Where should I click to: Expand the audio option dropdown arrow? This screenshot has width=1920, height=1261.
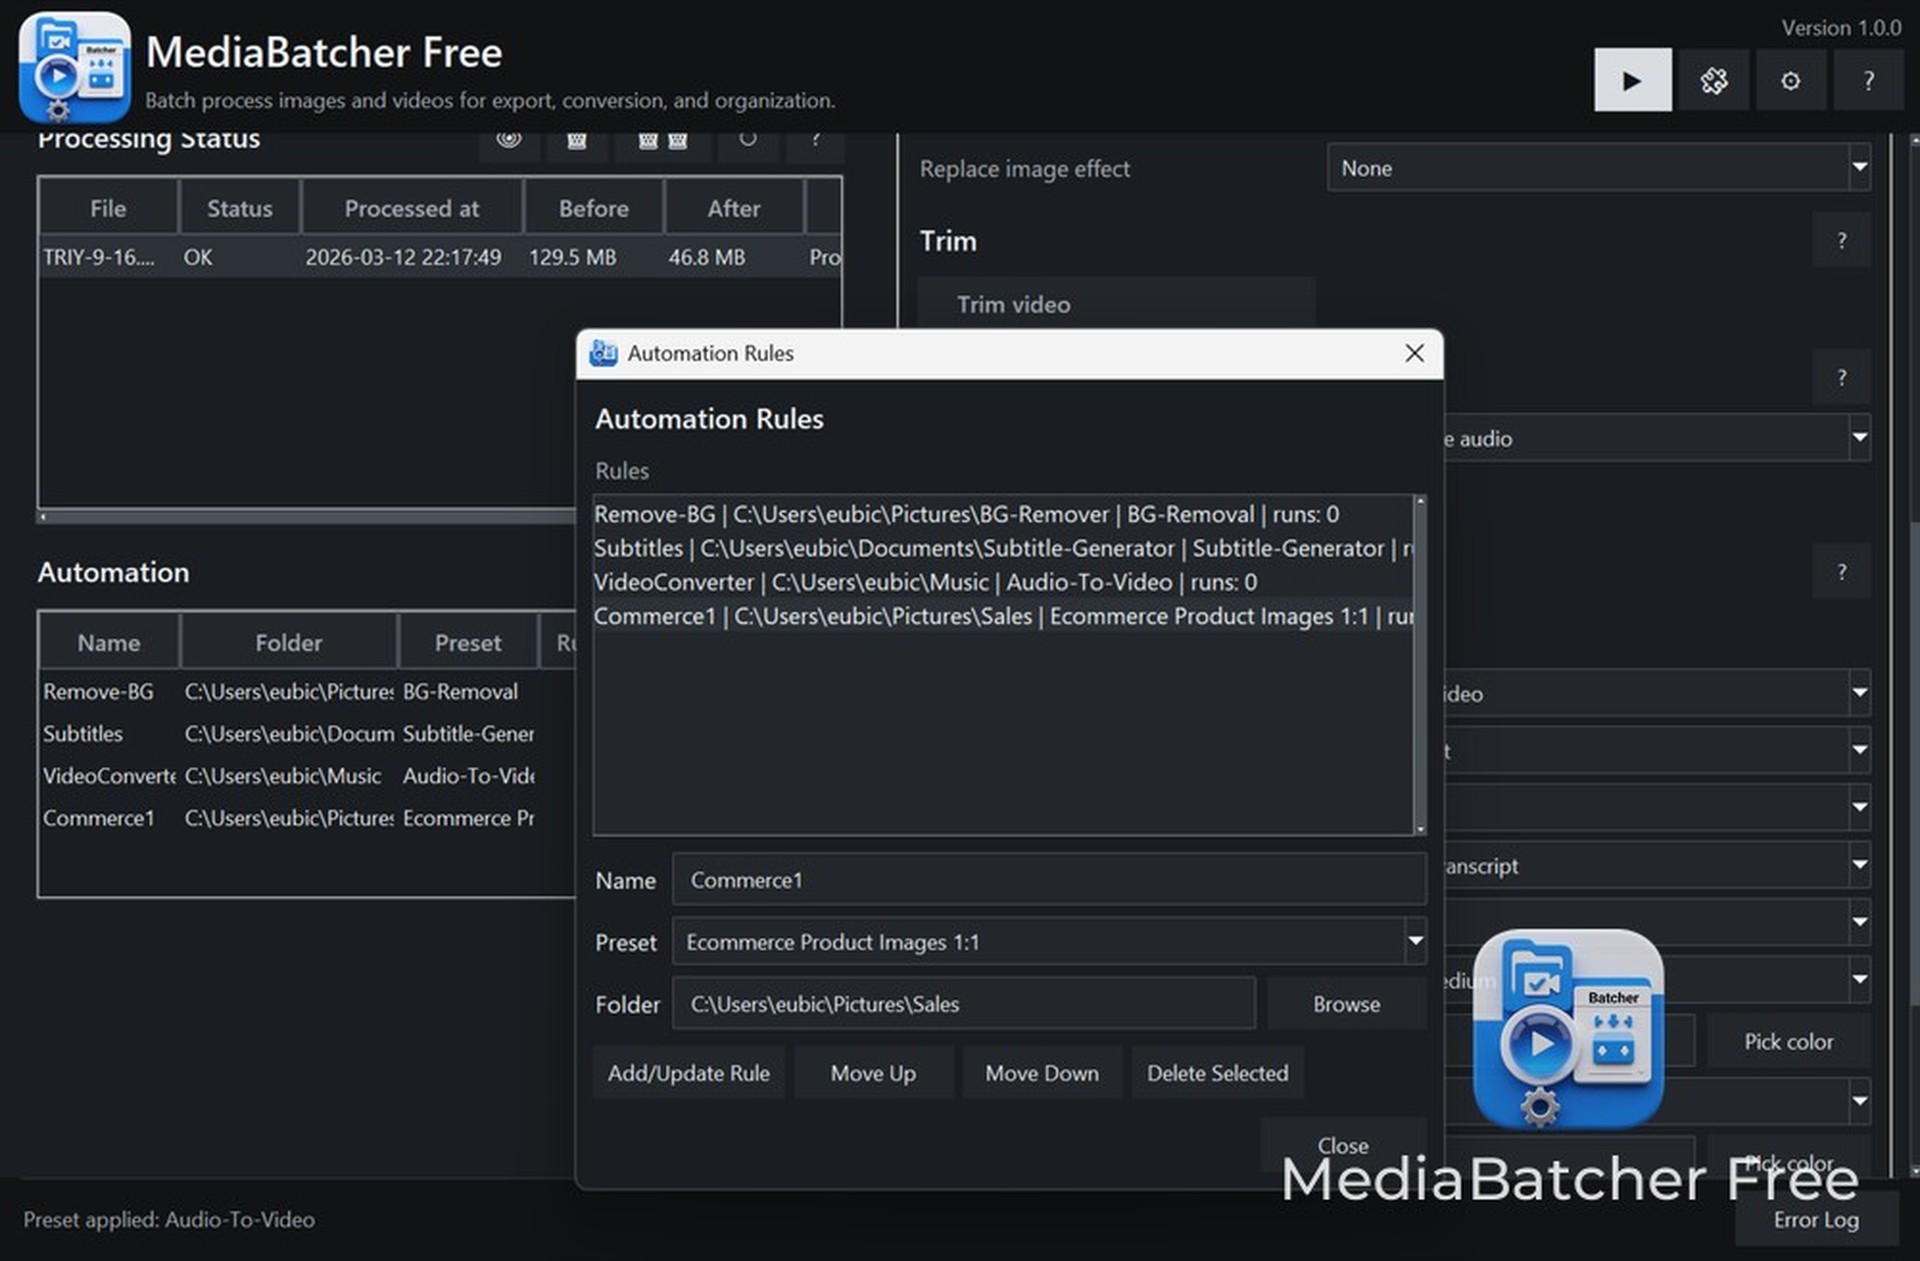(1859, 438)
